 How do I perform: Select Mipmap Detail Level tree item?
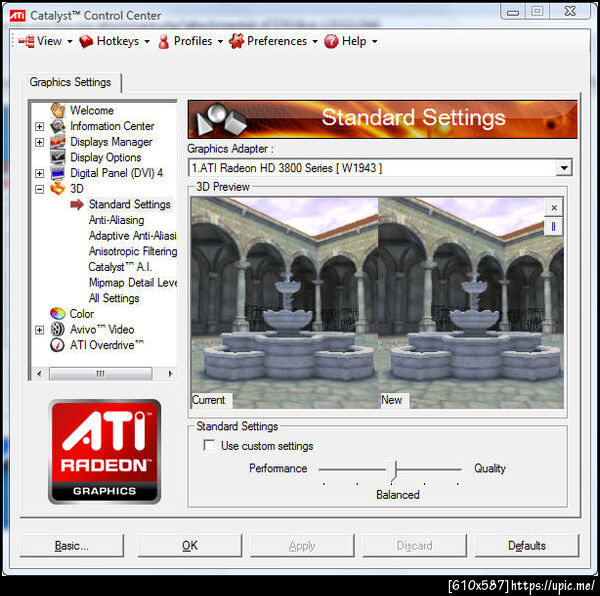tap(133, 283)
